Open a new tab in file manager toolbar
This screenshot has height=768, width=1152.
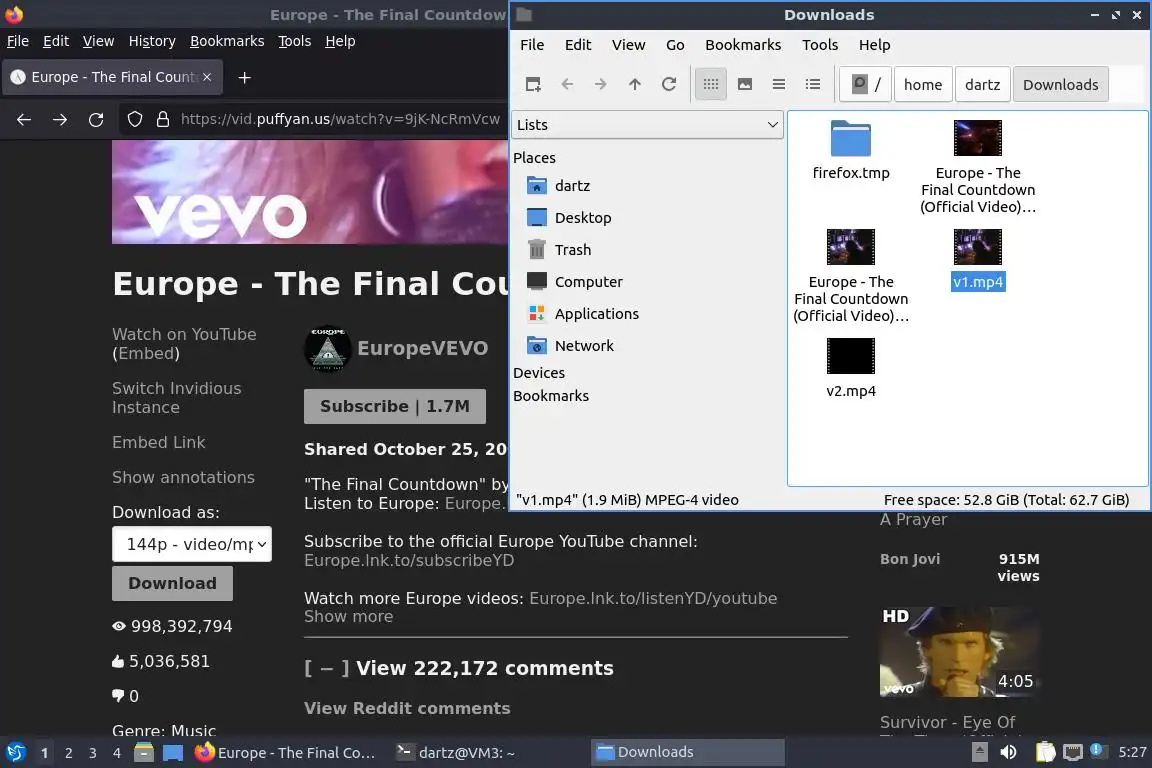point(533,85)
